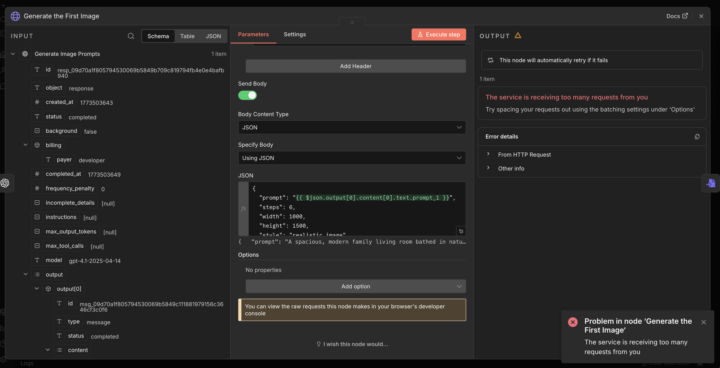Click the OpenAI icon on the left edge
Viewport: 720px width, 368px height.
pyautogui.click(x=5, y=183)
